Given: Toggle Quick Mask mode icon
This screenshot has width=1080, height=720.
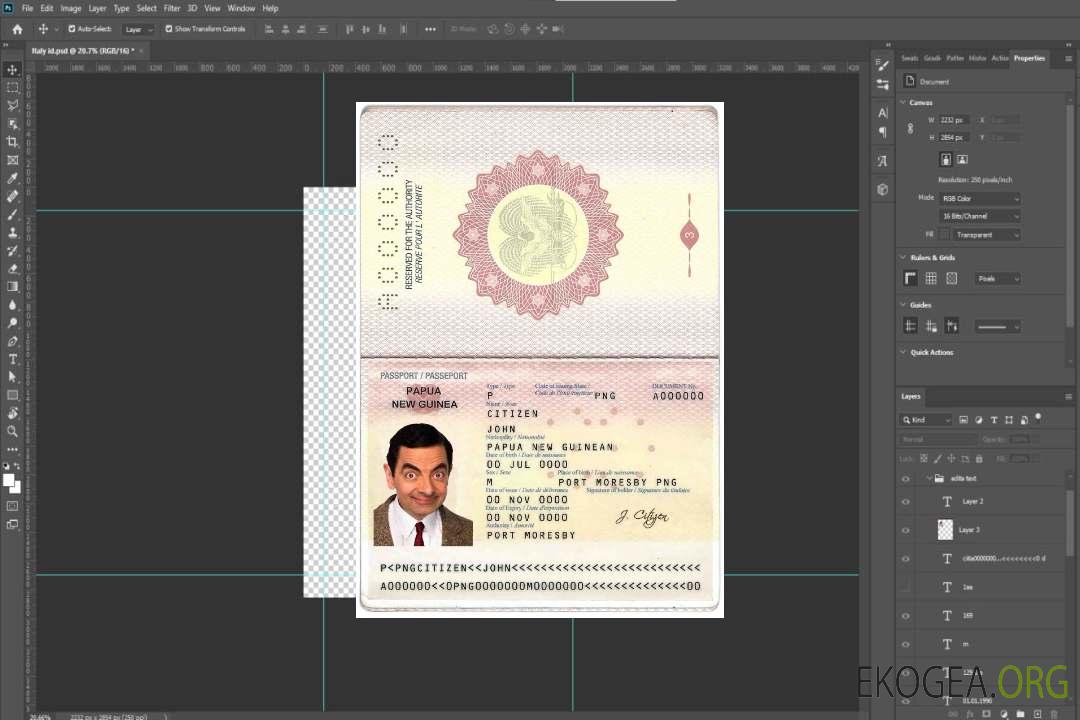Looking at the screenshot, I should [12, 506].
